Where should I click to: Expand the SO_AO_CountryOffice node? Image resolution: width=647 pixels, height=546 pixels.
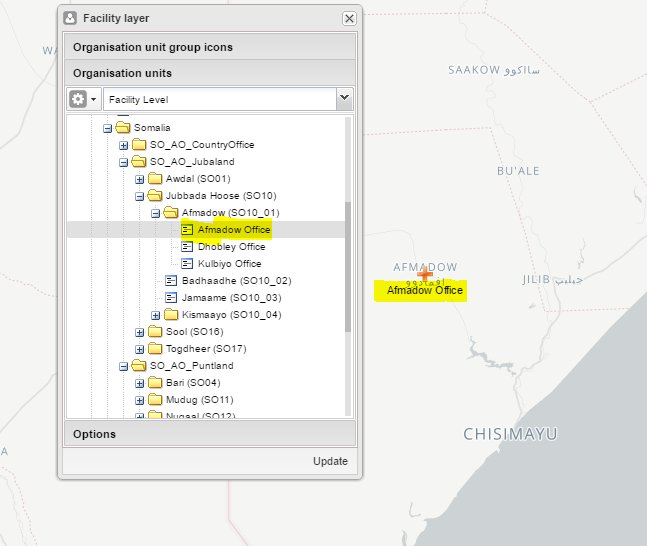(124, 144)
